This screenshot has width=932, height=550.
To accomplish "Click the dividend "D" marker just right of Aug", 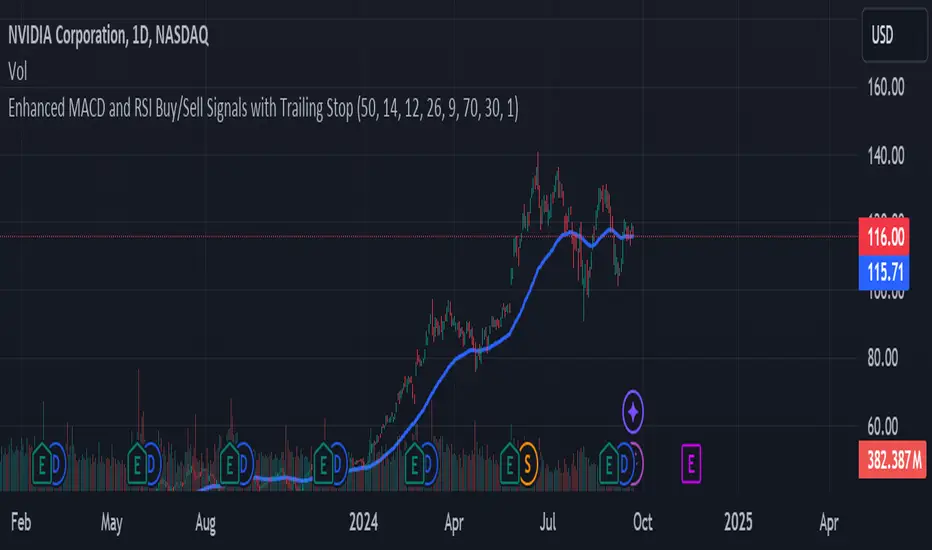I will click(x=243, y=463).
